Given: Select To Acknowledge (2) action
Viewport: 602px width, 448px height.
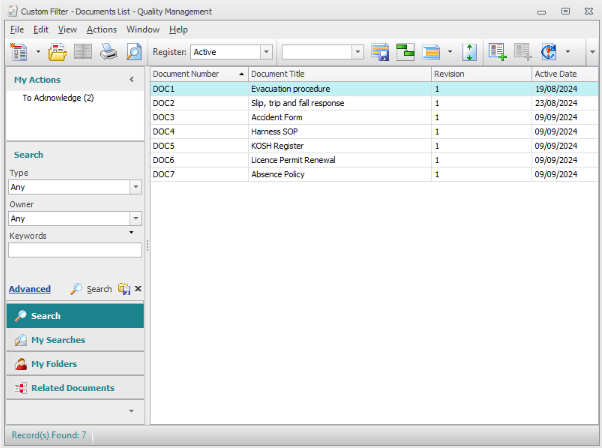Looking at the screenshot, I should pyautogui.click(x=58, y=98).
